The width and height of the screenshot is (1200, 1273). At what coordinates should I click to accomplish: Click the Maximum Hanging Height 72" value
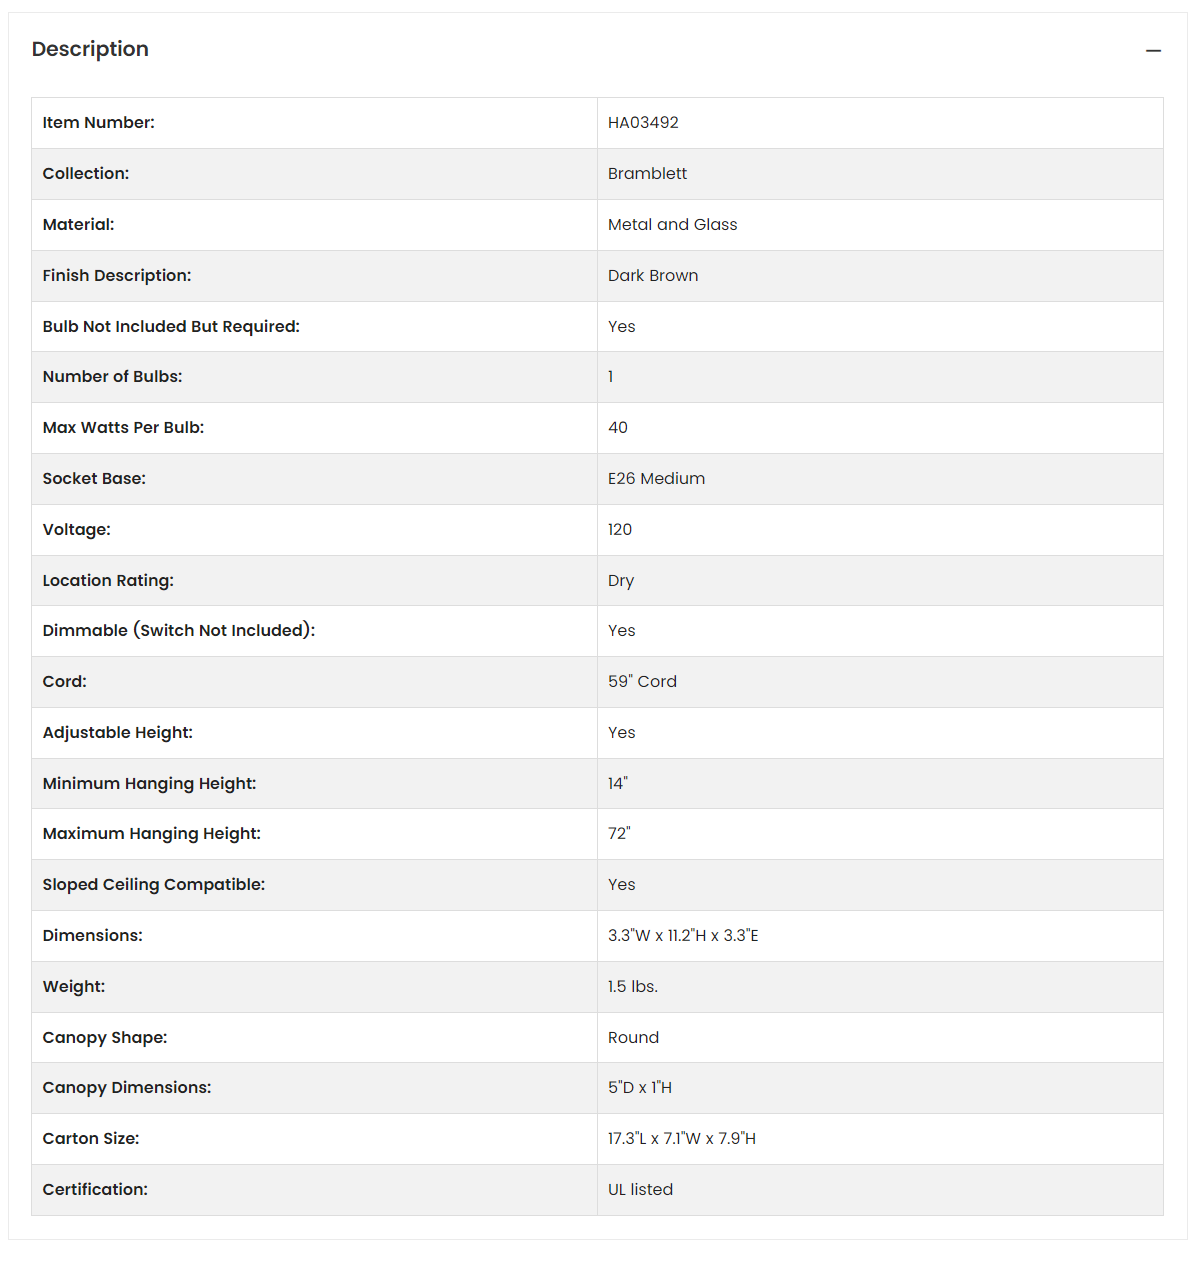(x=619, y=834)
